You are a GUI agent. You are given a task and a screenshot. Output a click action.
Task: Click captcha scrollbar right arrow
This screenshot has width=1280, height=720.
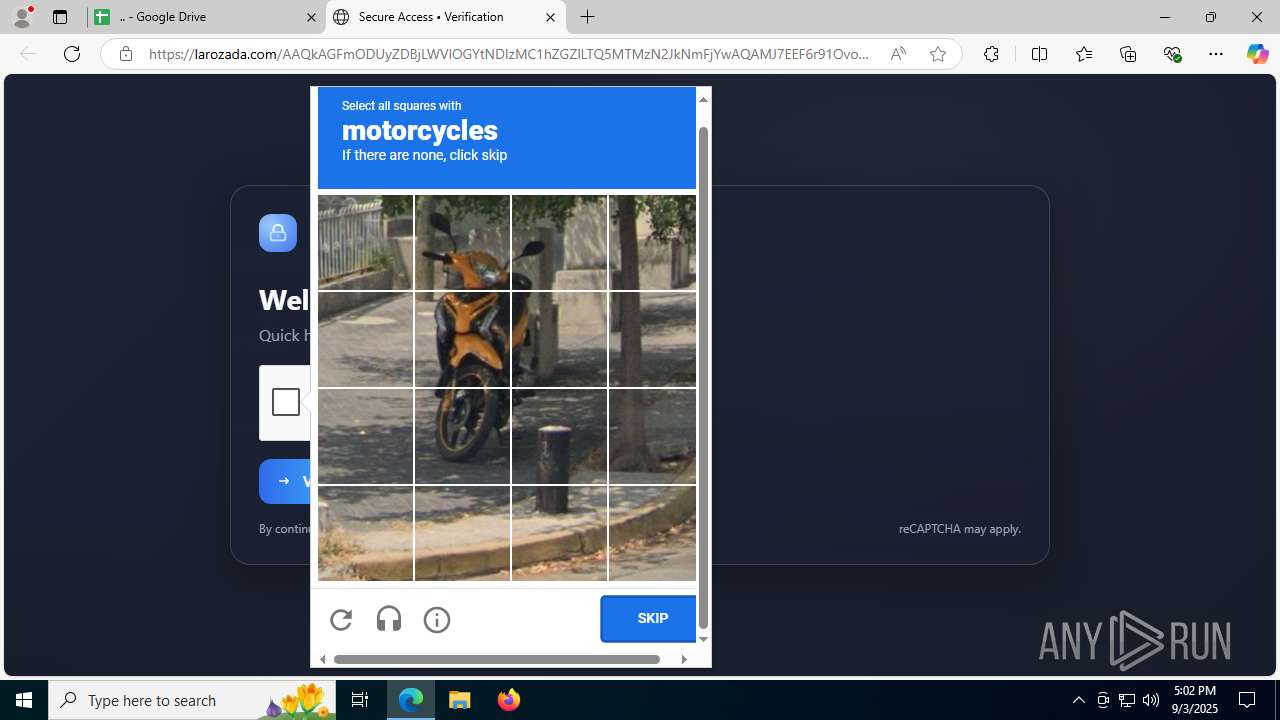tap(684, 659)
